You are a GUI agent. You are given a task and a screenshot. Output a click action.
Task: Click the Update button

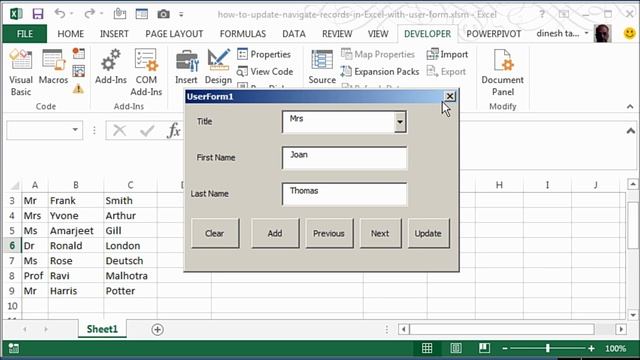pyautogui.click(x=428, y=233)
